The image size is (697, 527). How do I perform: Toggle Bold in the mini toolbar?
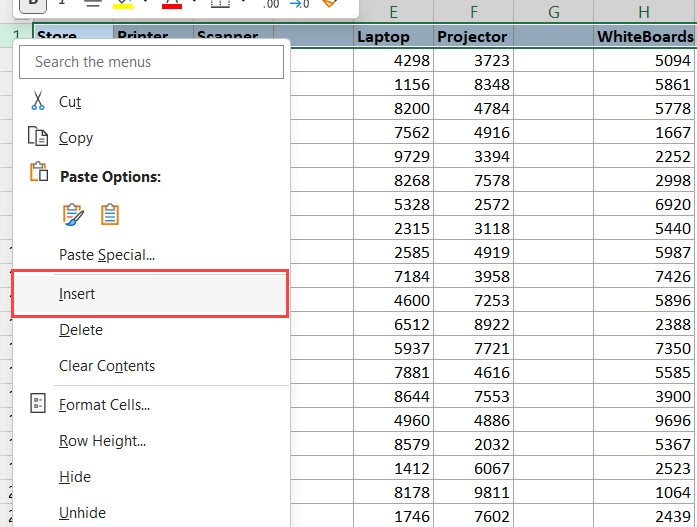[33, 4]
